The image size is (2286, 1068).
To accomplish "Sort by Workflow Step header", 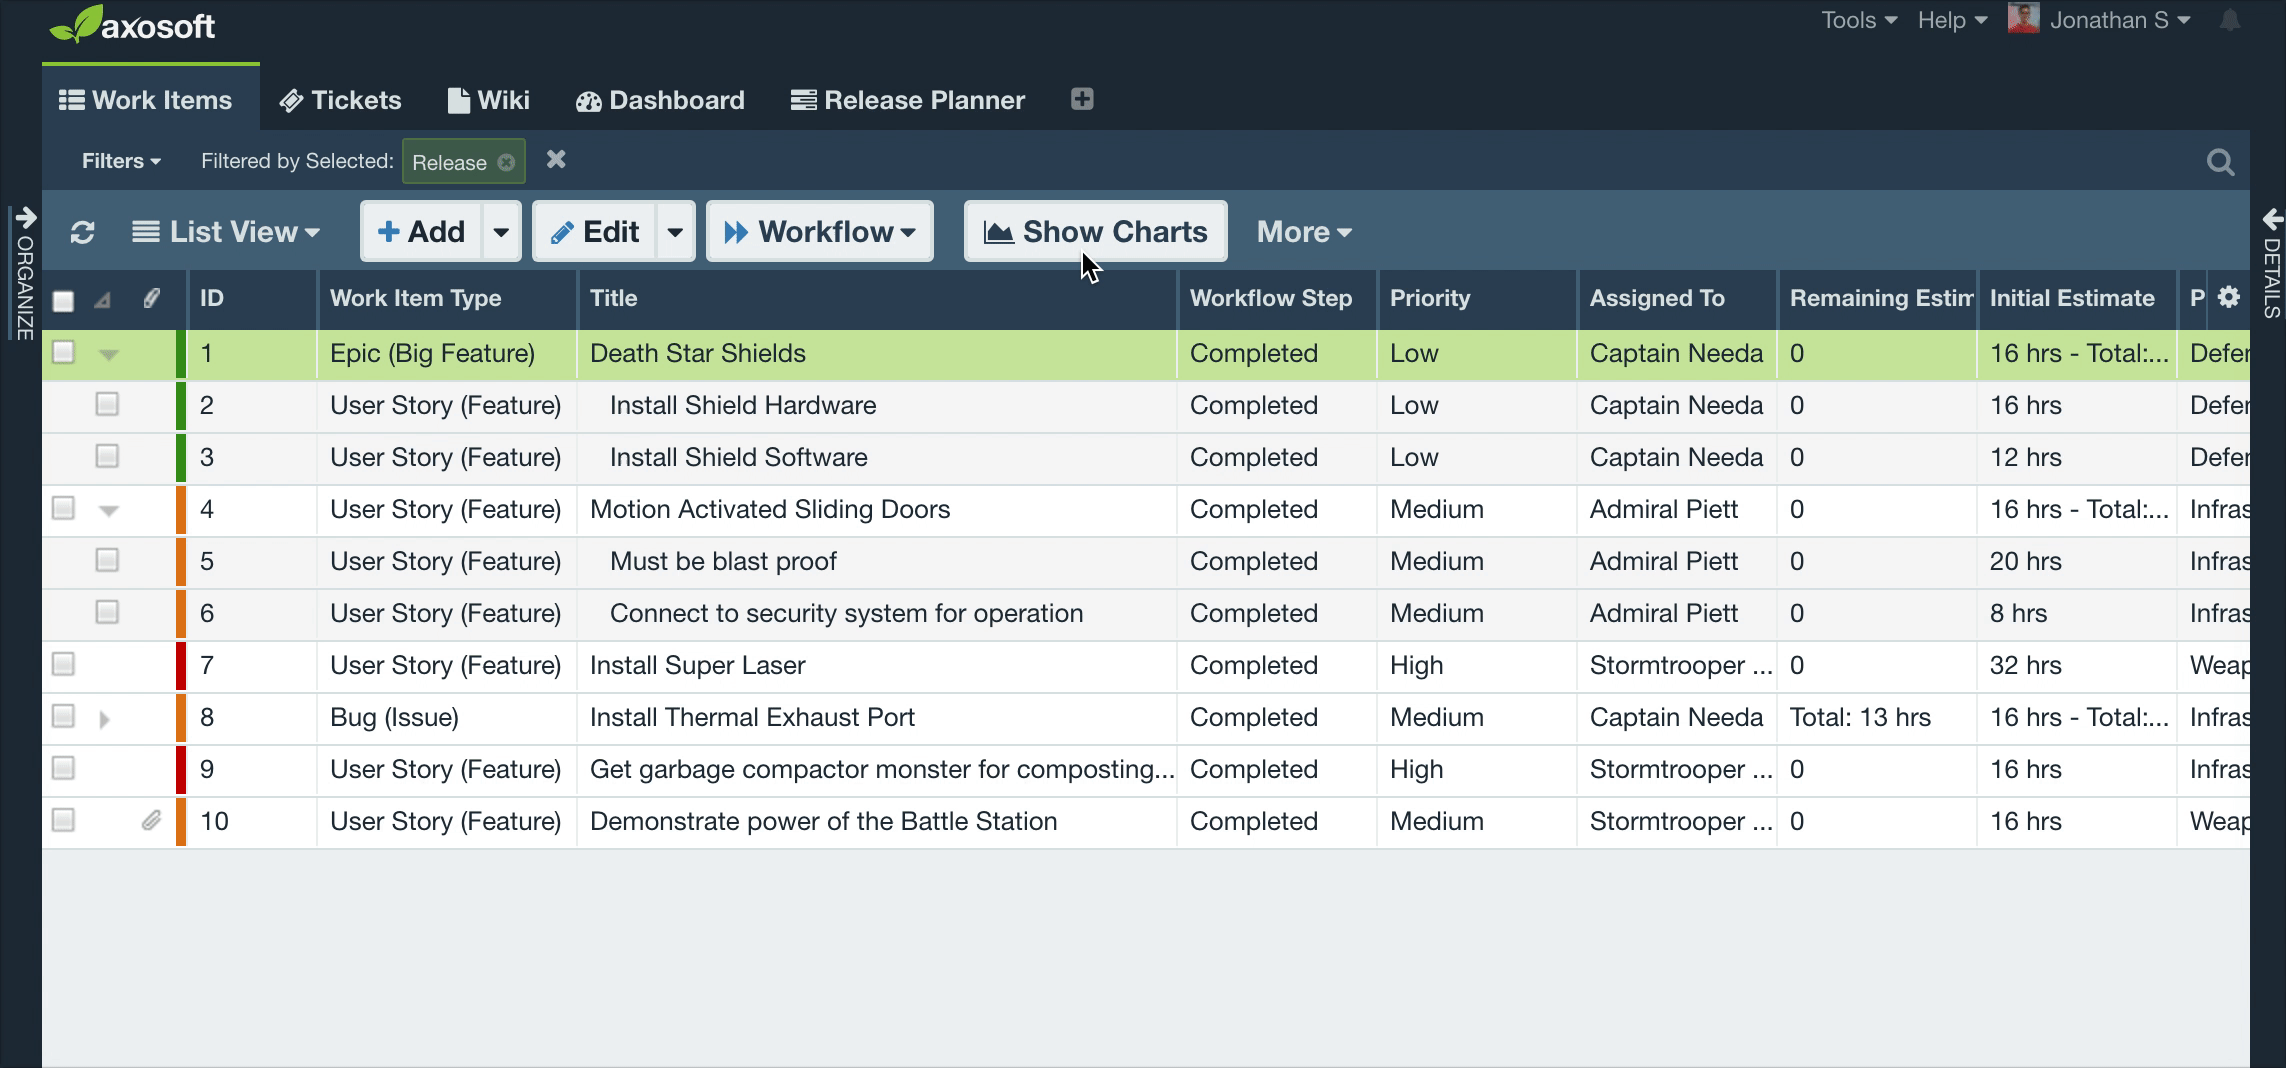I will coord(1277,298).
